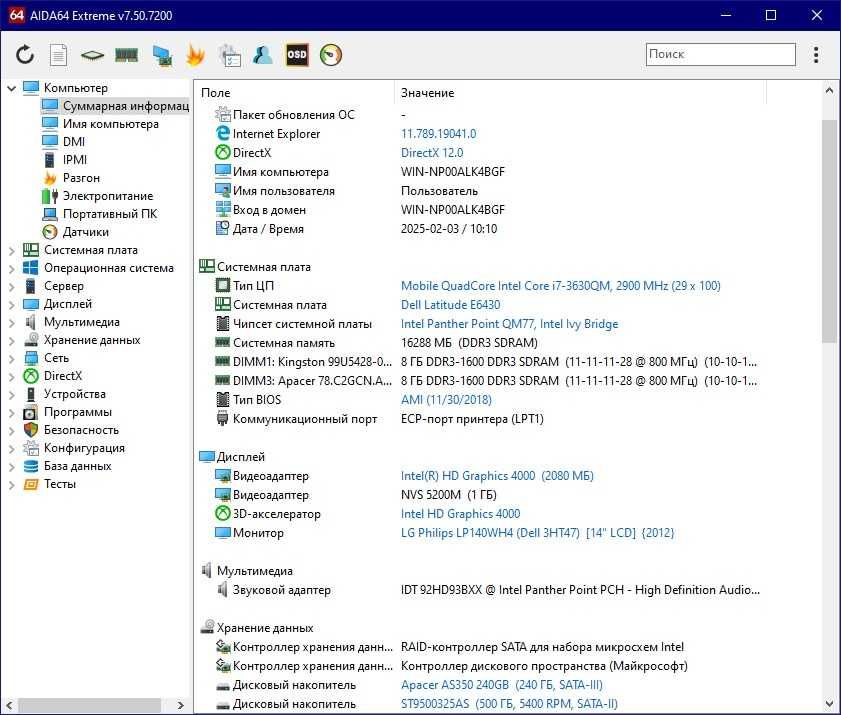Collapse the Компьютер tree node

tap(11, 88)
